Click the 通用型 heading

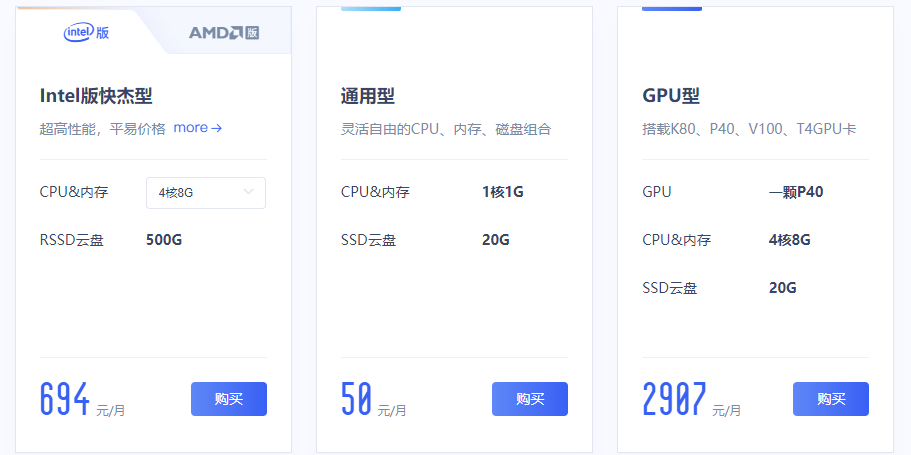pyautogui.click(x=368, y=96)
